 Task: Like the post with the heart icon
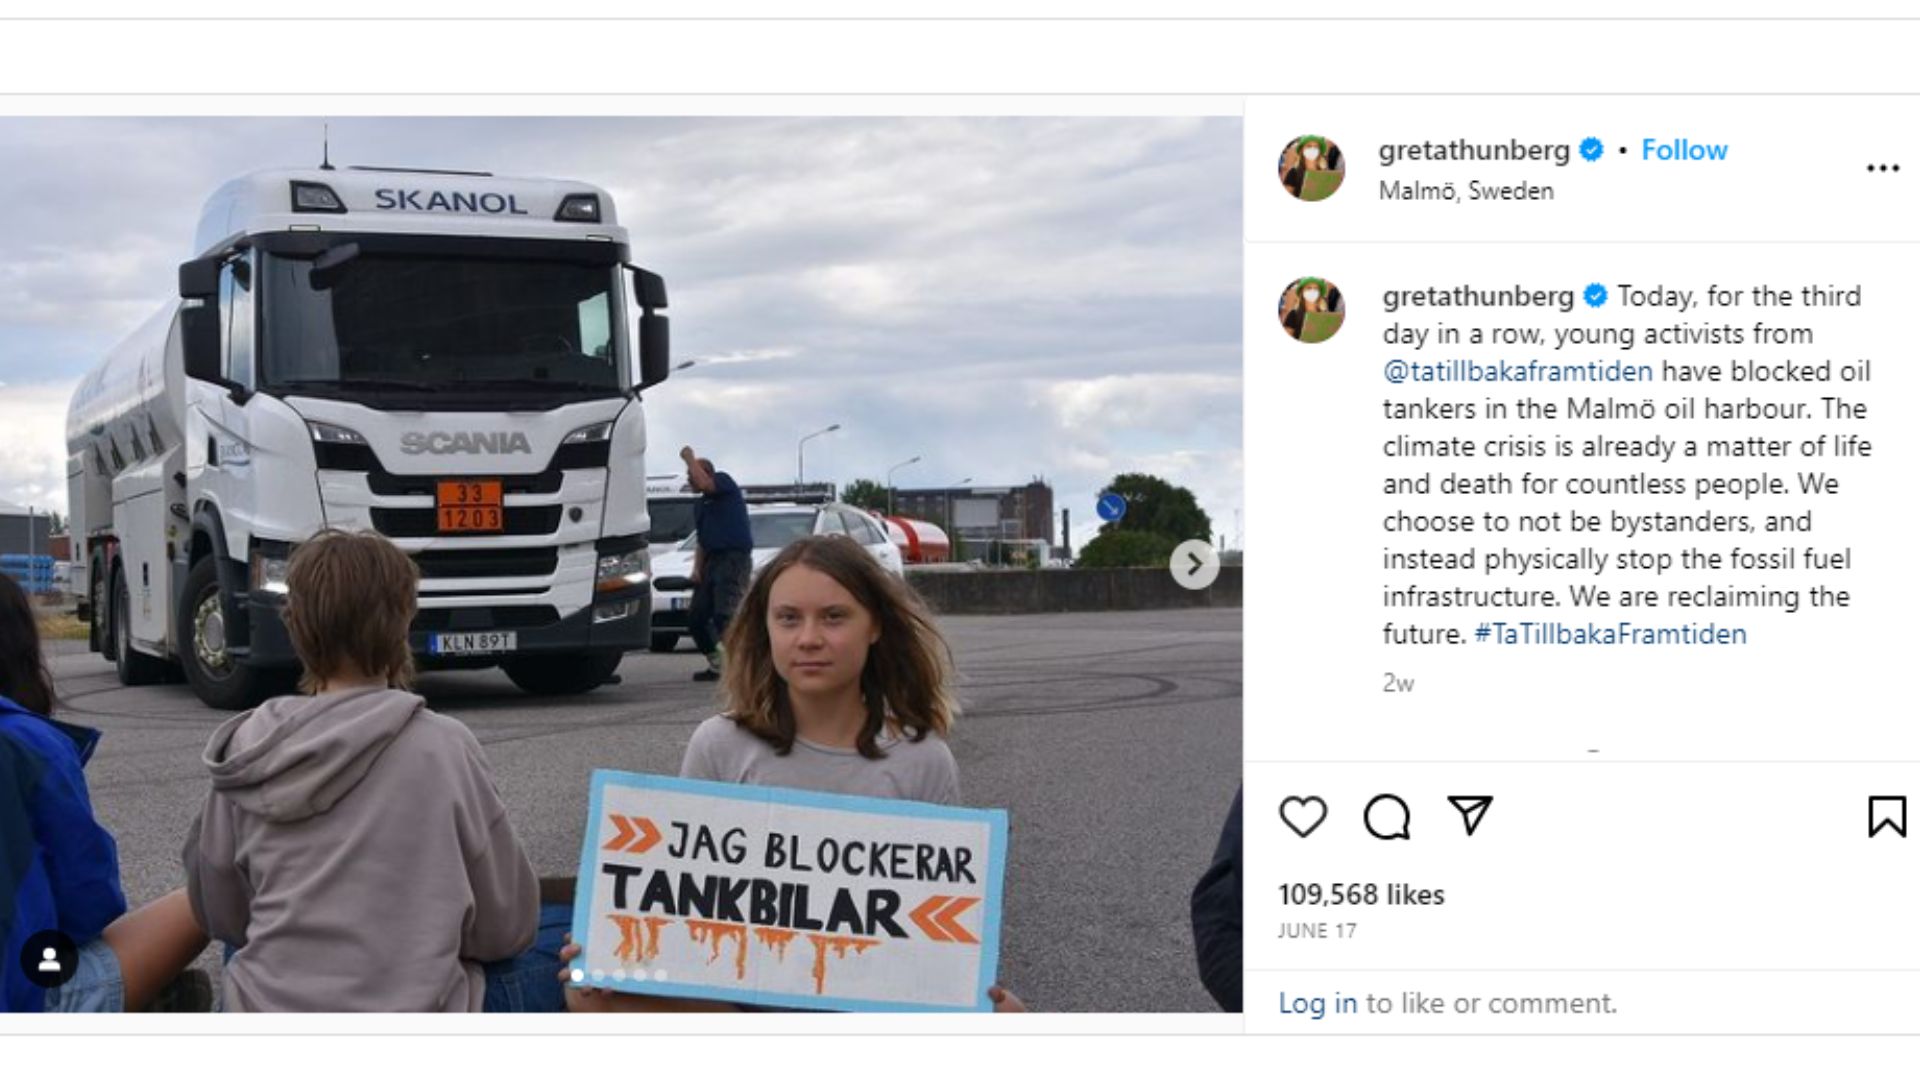click(1303, 817)
